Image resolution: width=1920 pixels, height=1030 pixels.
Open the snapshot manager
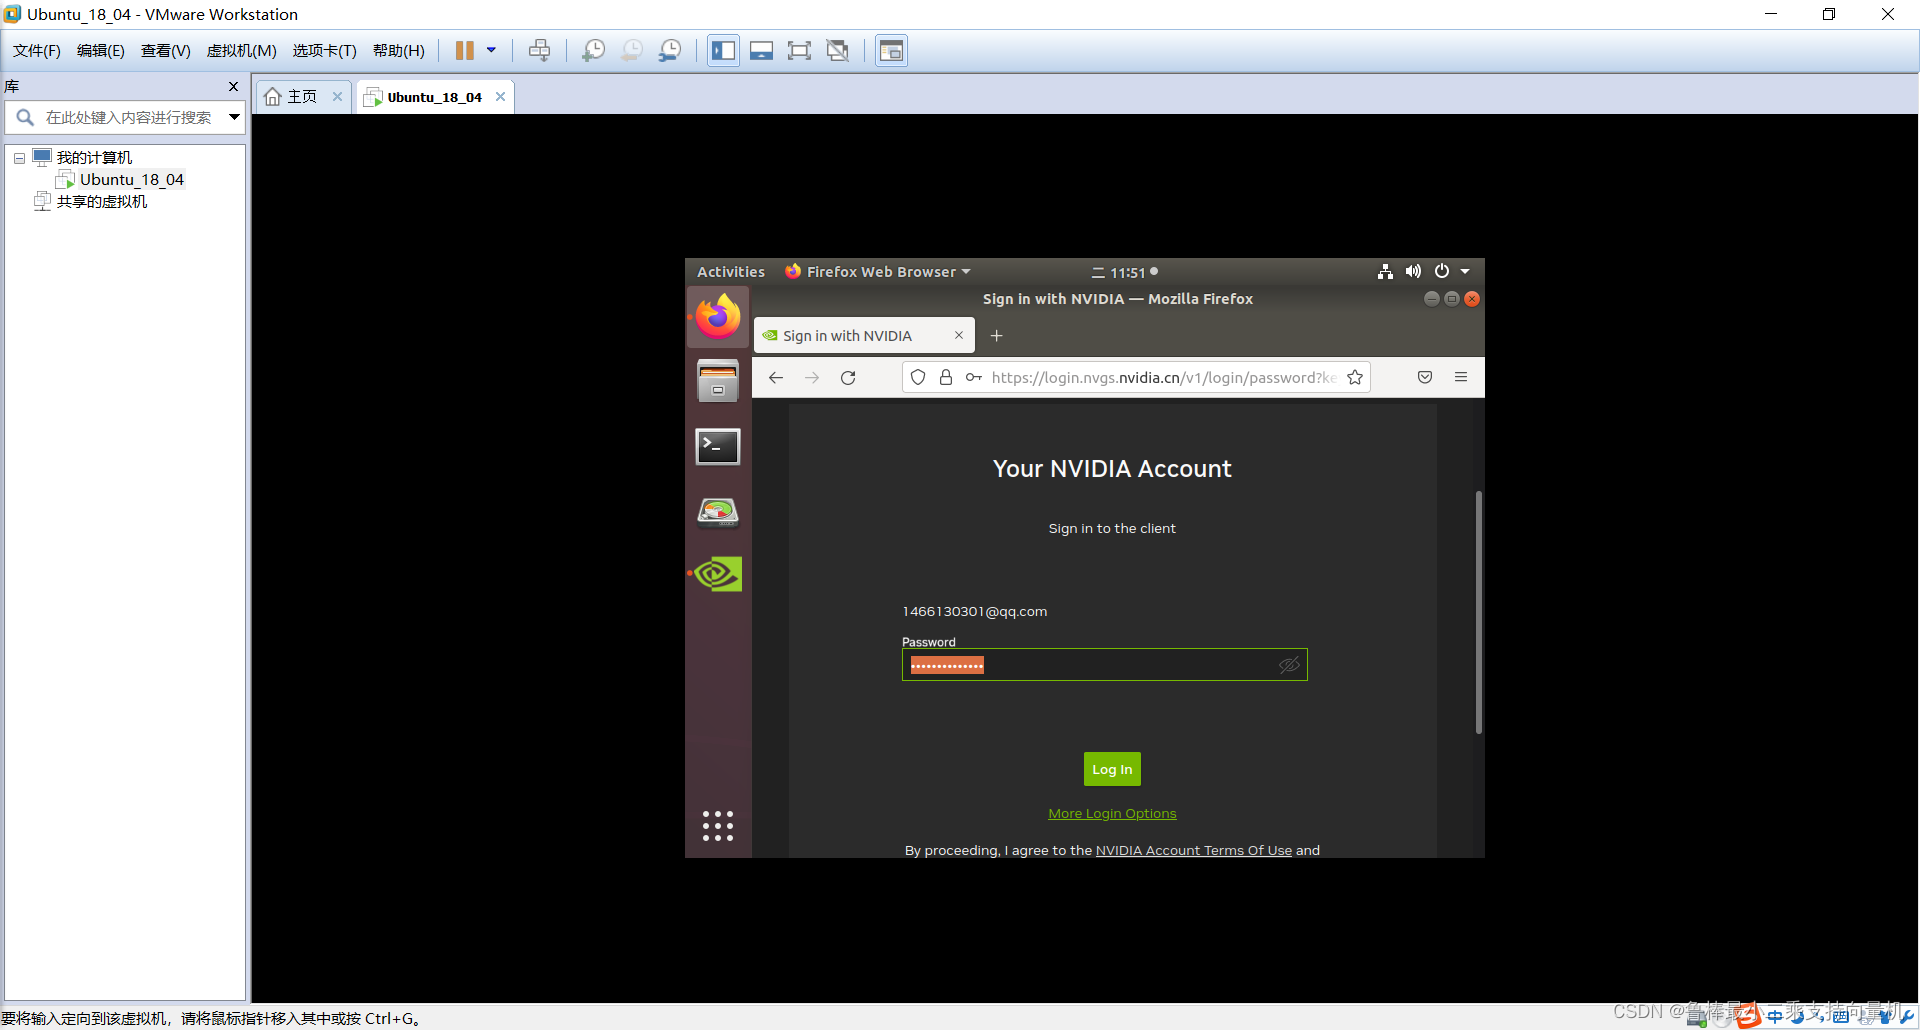tap(670, 50)
